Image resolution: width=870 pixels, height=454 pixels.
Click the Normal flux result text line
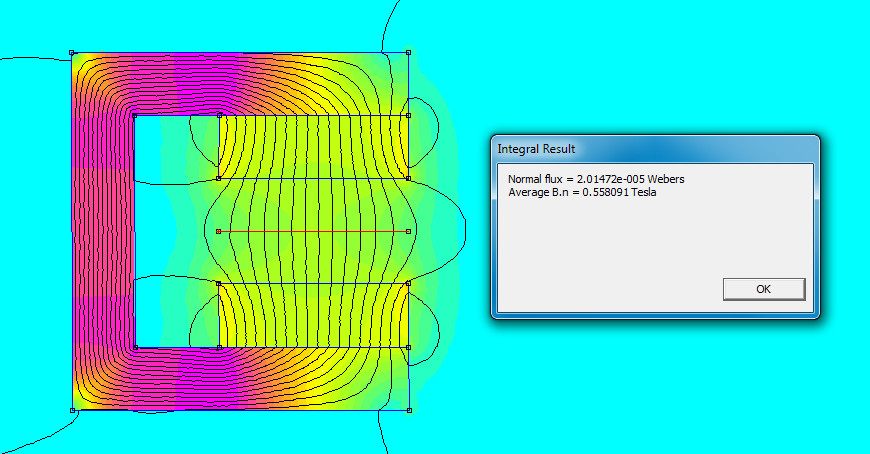(596, 179)
